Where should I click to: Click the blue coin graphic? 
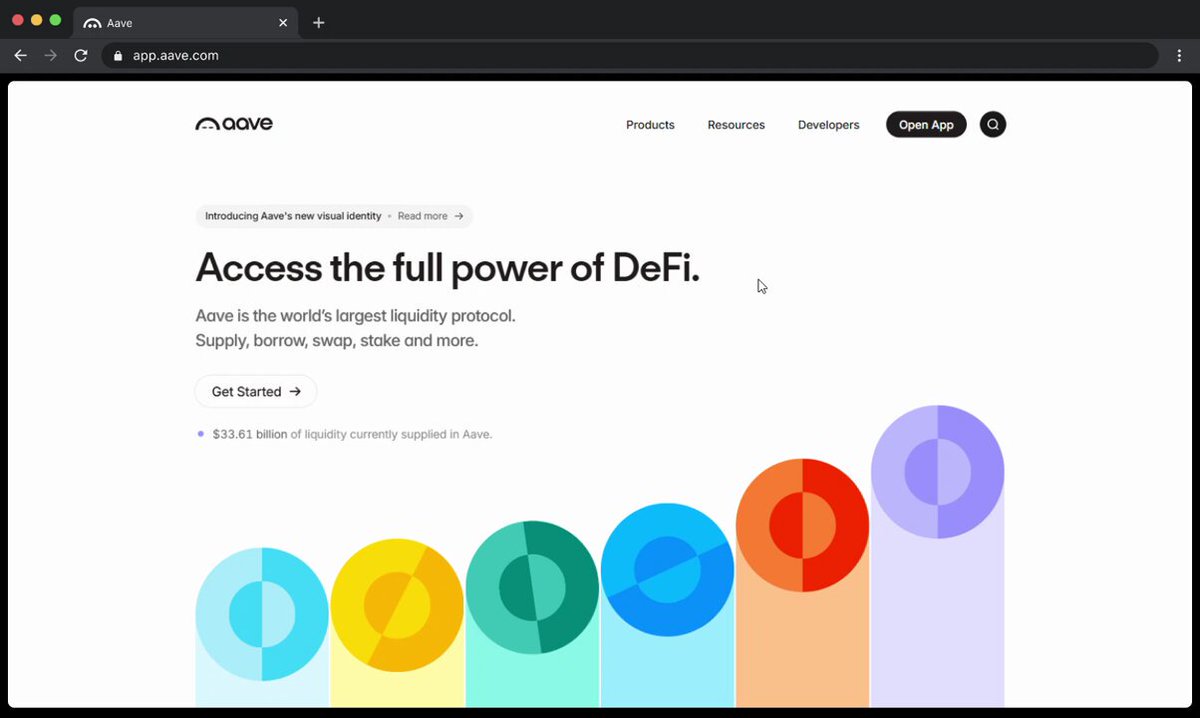click(x=667, y=569)
